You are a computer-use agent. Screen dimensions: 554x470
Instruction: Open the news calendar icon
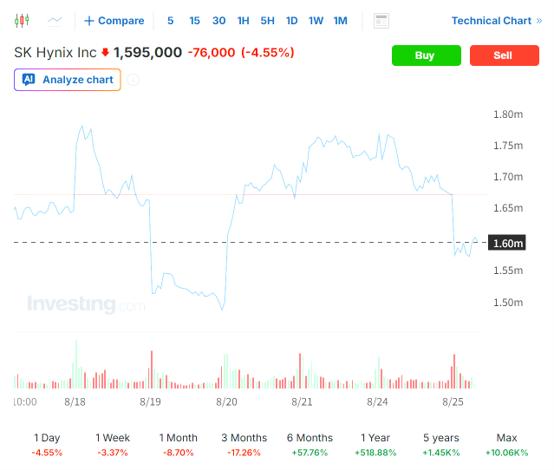click(x=381, y=21)
